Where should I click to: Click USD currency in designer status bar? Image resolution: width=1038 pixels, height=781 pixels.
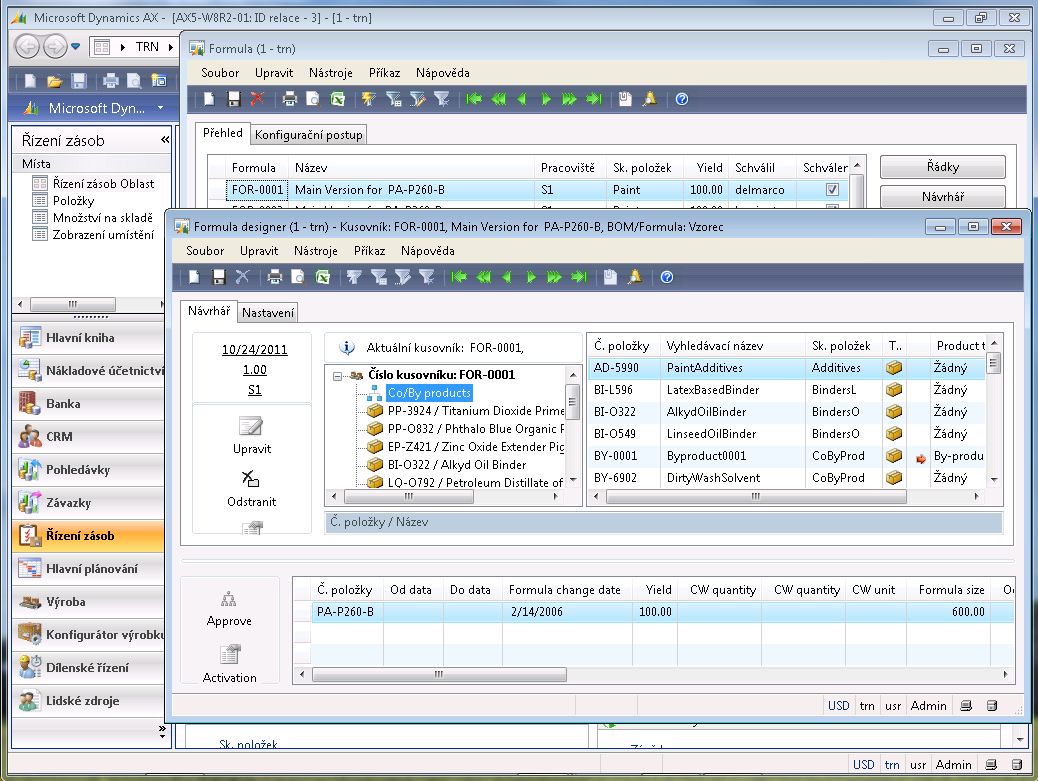tap(838, 706)
